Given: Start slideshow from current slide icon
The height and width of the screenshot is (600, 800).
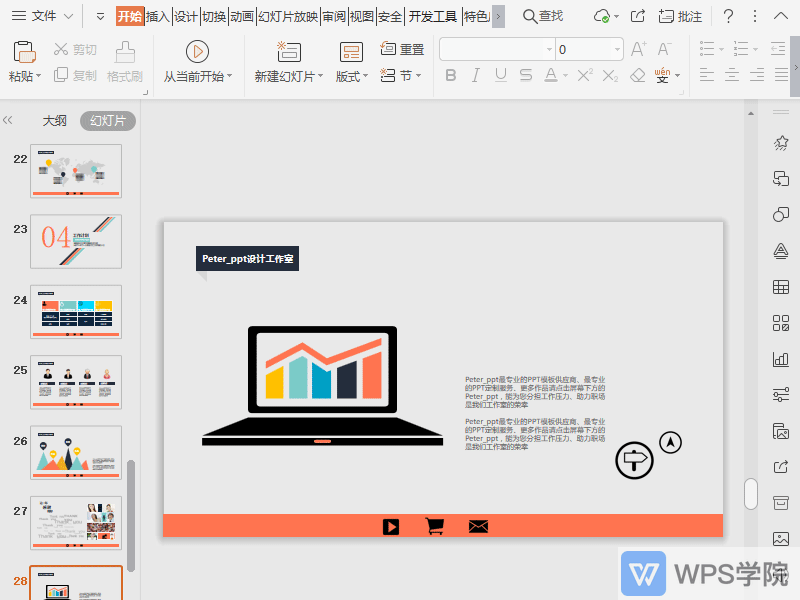Looking at the screenshot, I should pyautogui.click(x=197, y=52).
